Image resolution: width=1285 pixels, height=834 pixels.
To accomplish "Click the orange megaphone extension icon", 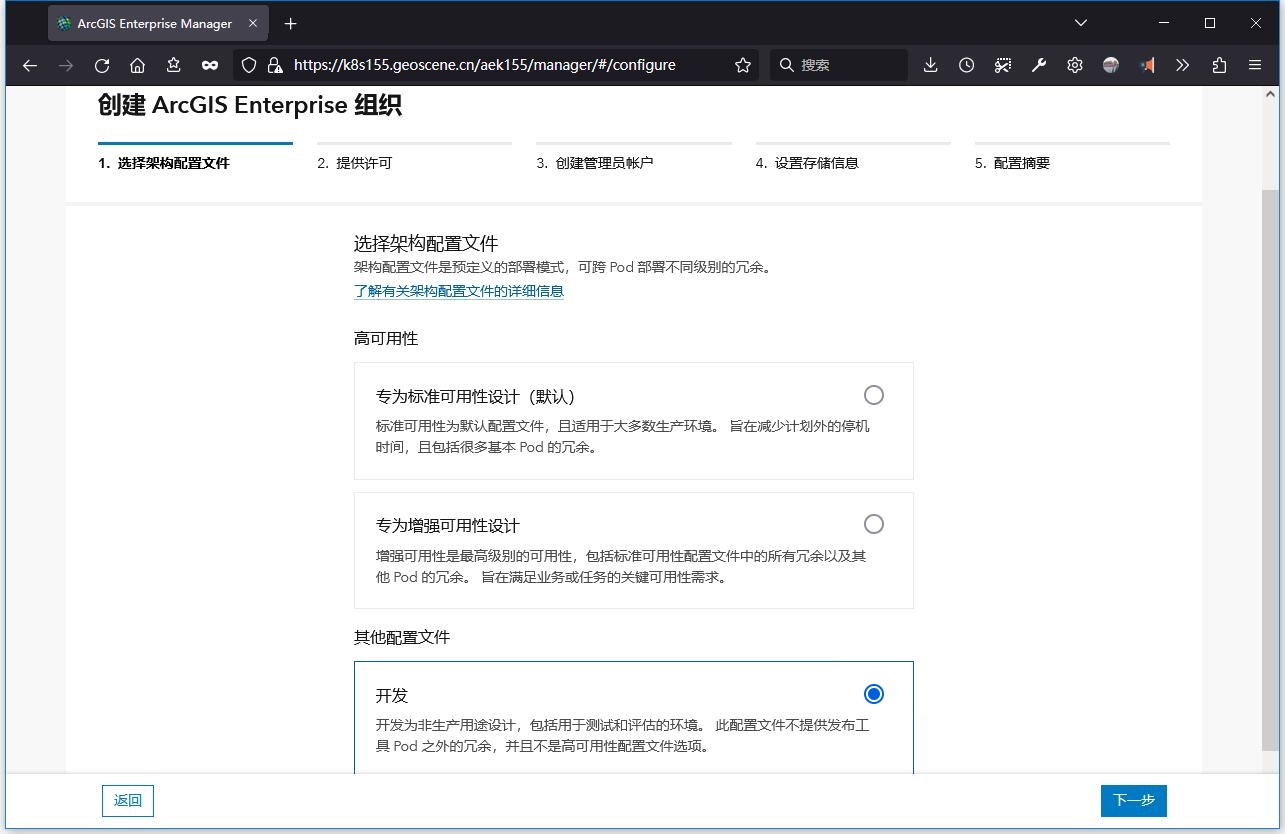I will point(1147,65).
